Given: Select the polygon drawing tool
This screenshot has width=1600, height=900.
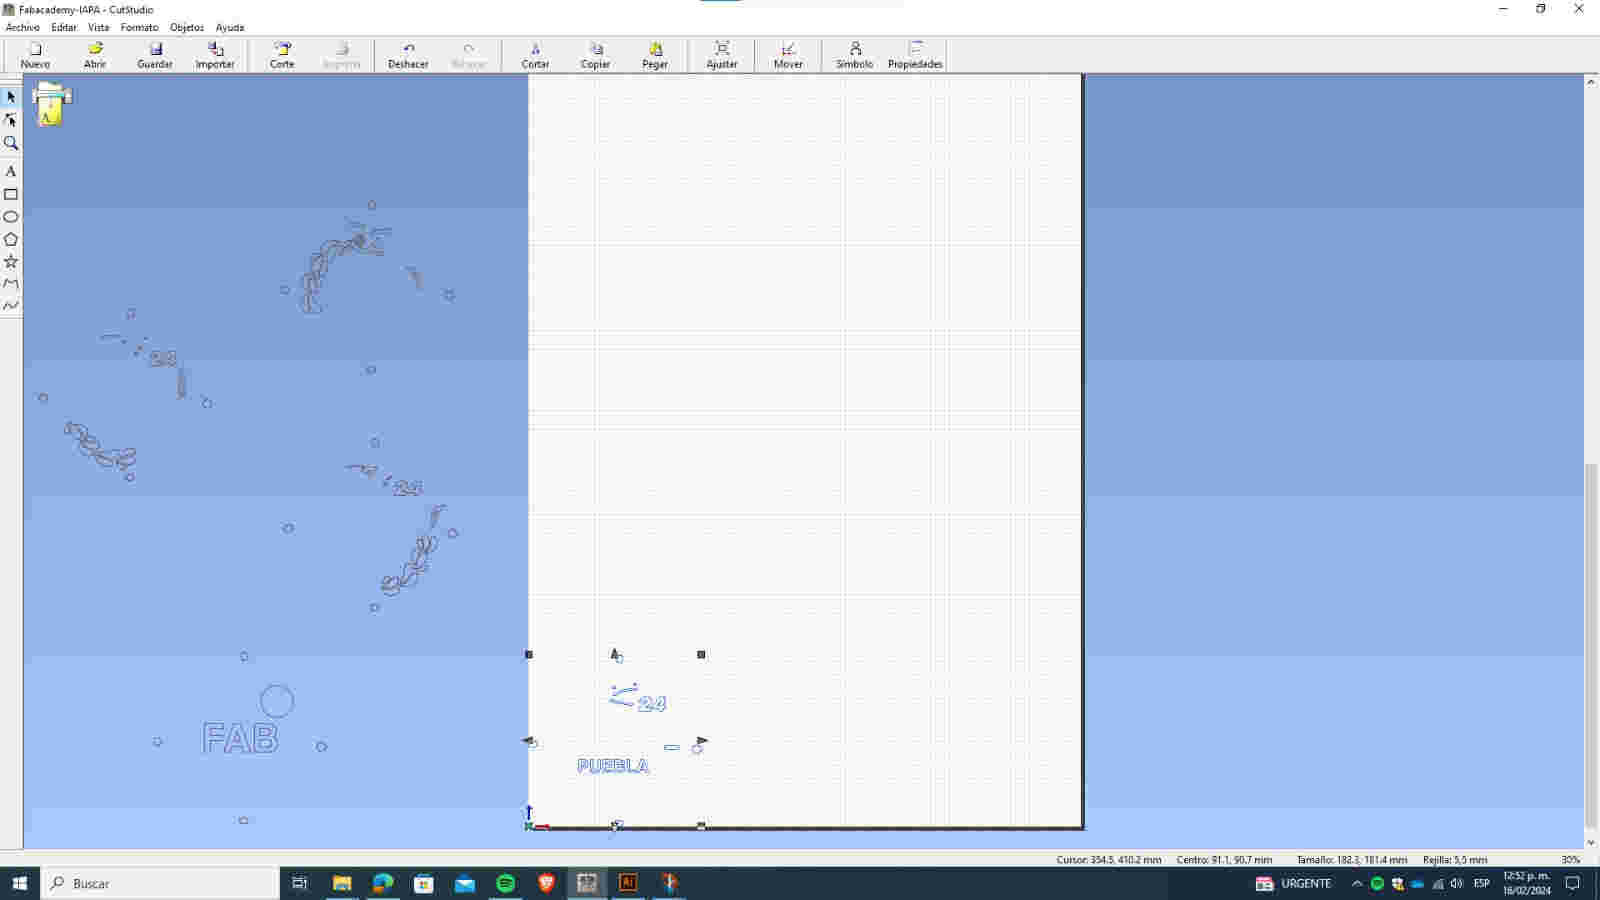Looking at the screenshot, I should pyautogui.click(x=11, y=239).
